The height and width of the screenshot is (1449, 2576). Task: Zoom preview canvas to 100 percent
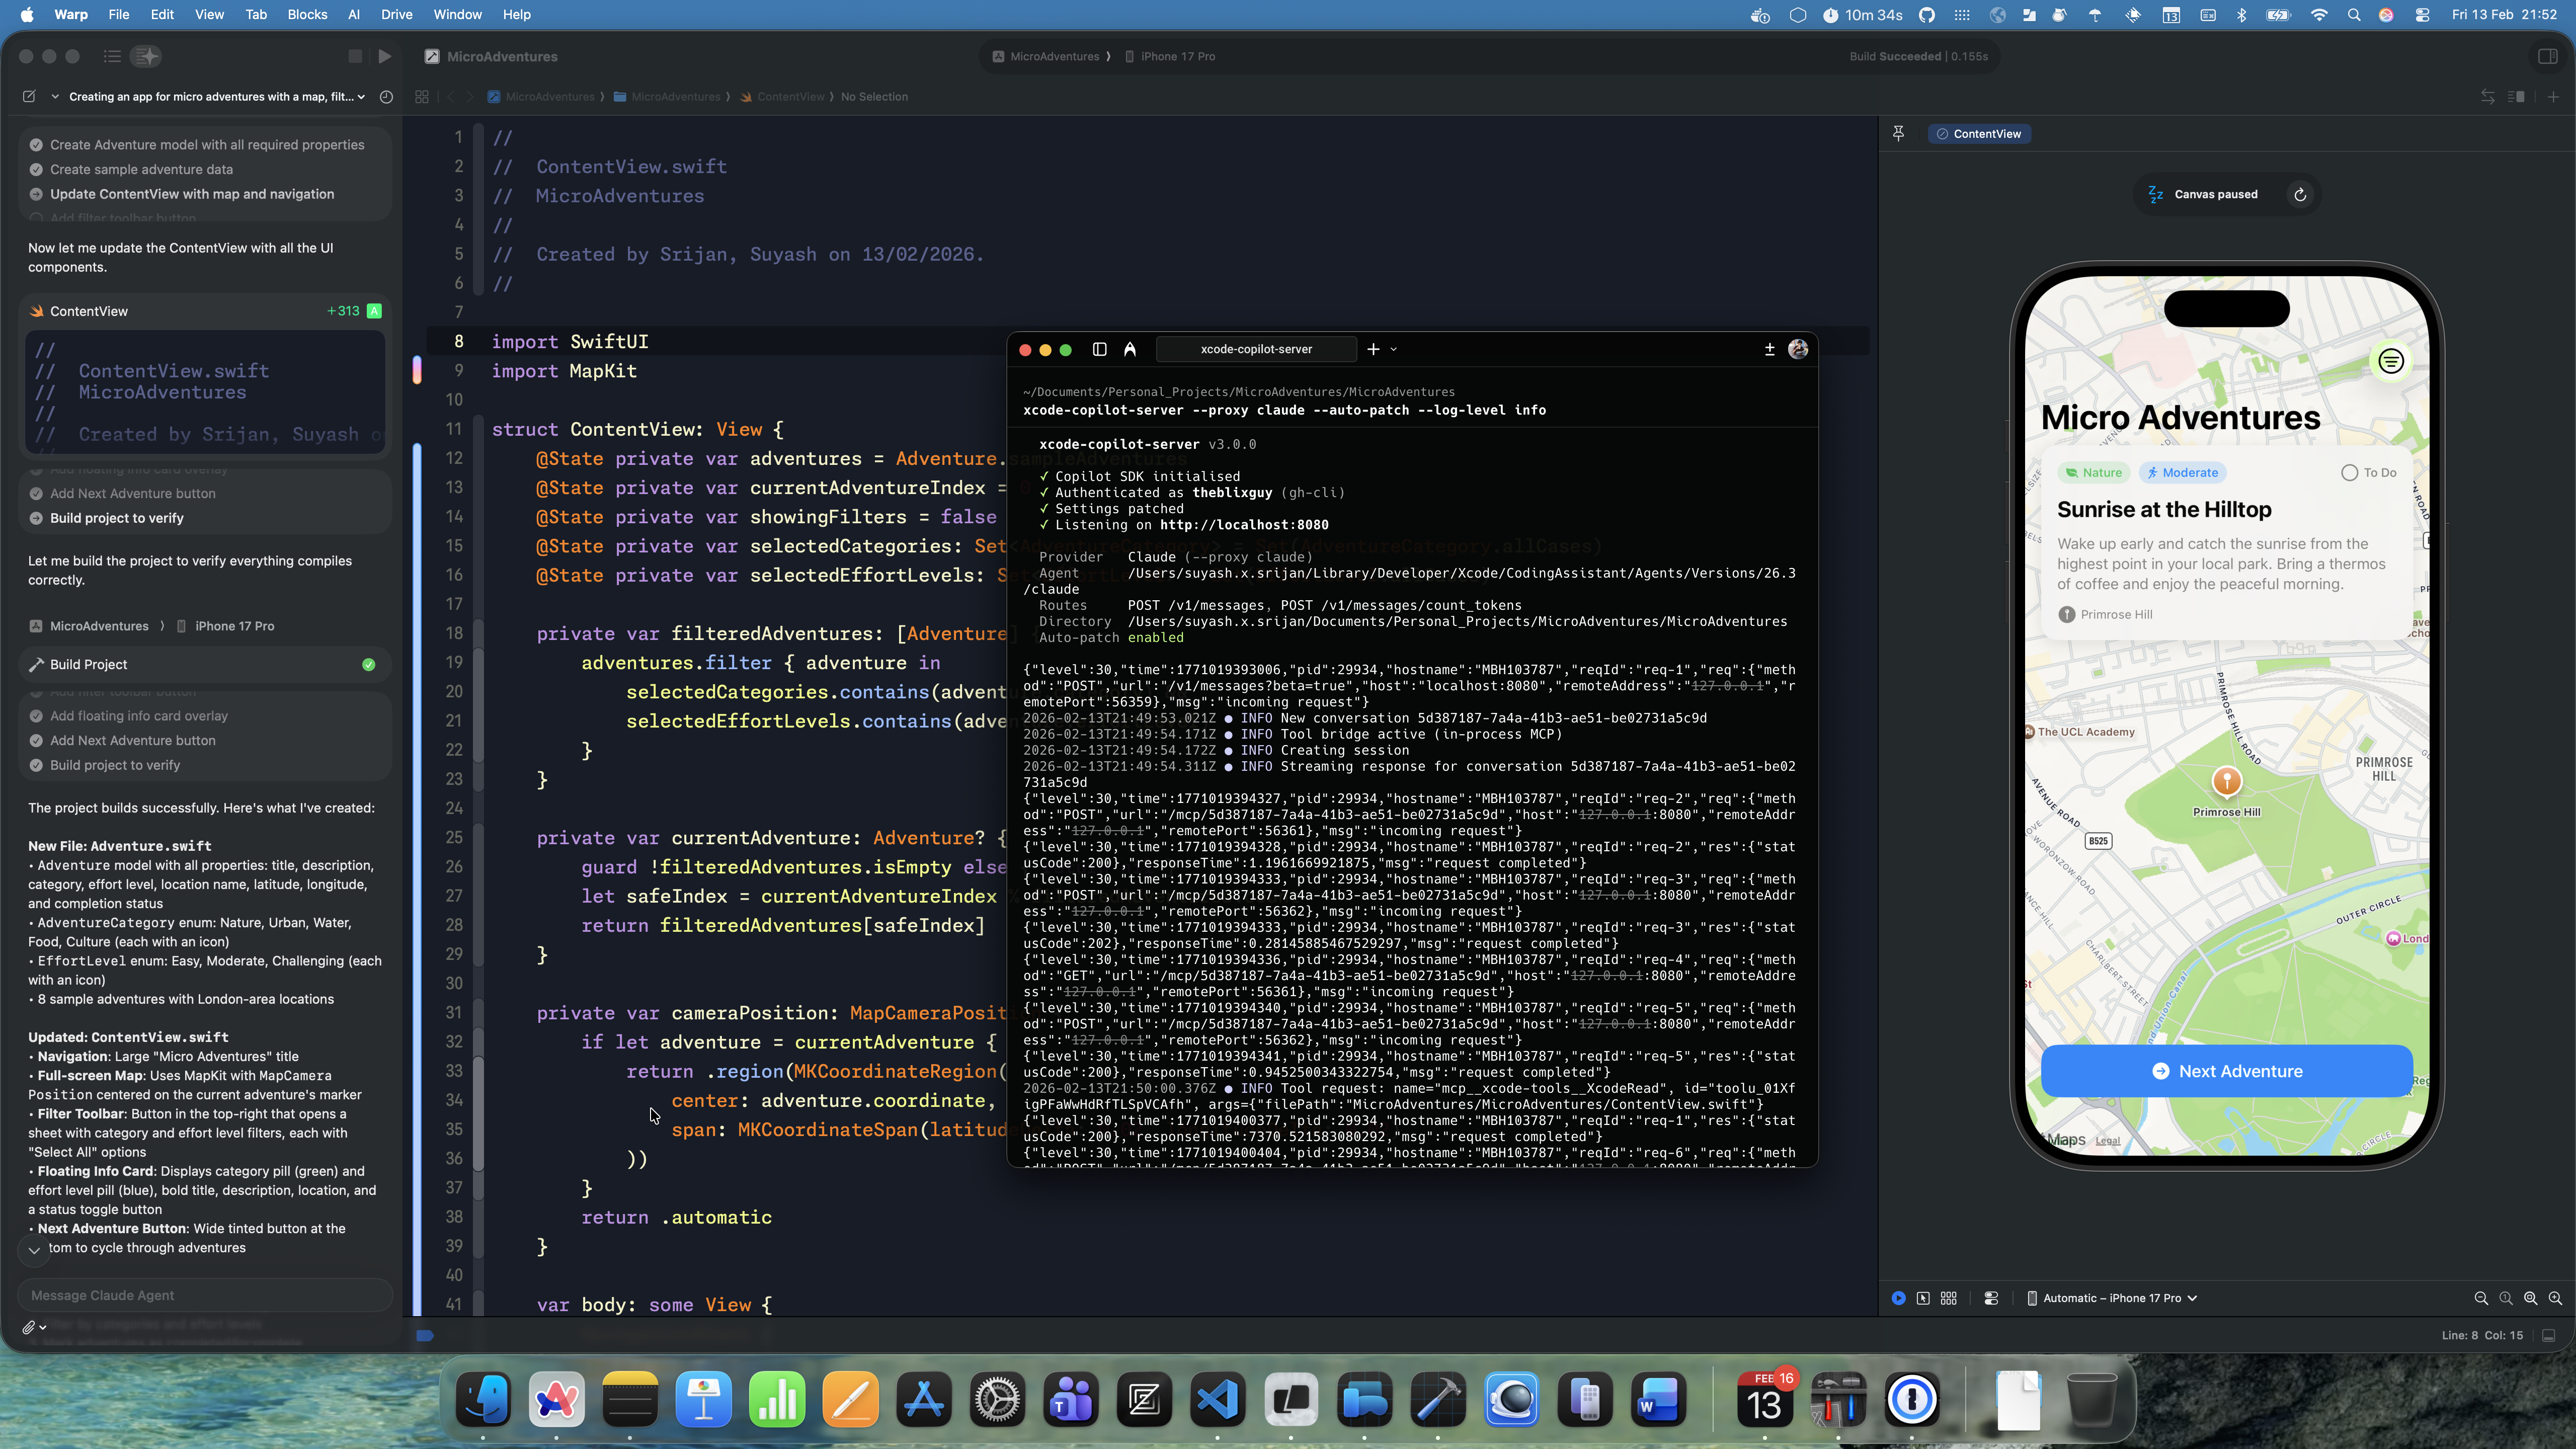pyautogui.click(x=2506, y=1298)
